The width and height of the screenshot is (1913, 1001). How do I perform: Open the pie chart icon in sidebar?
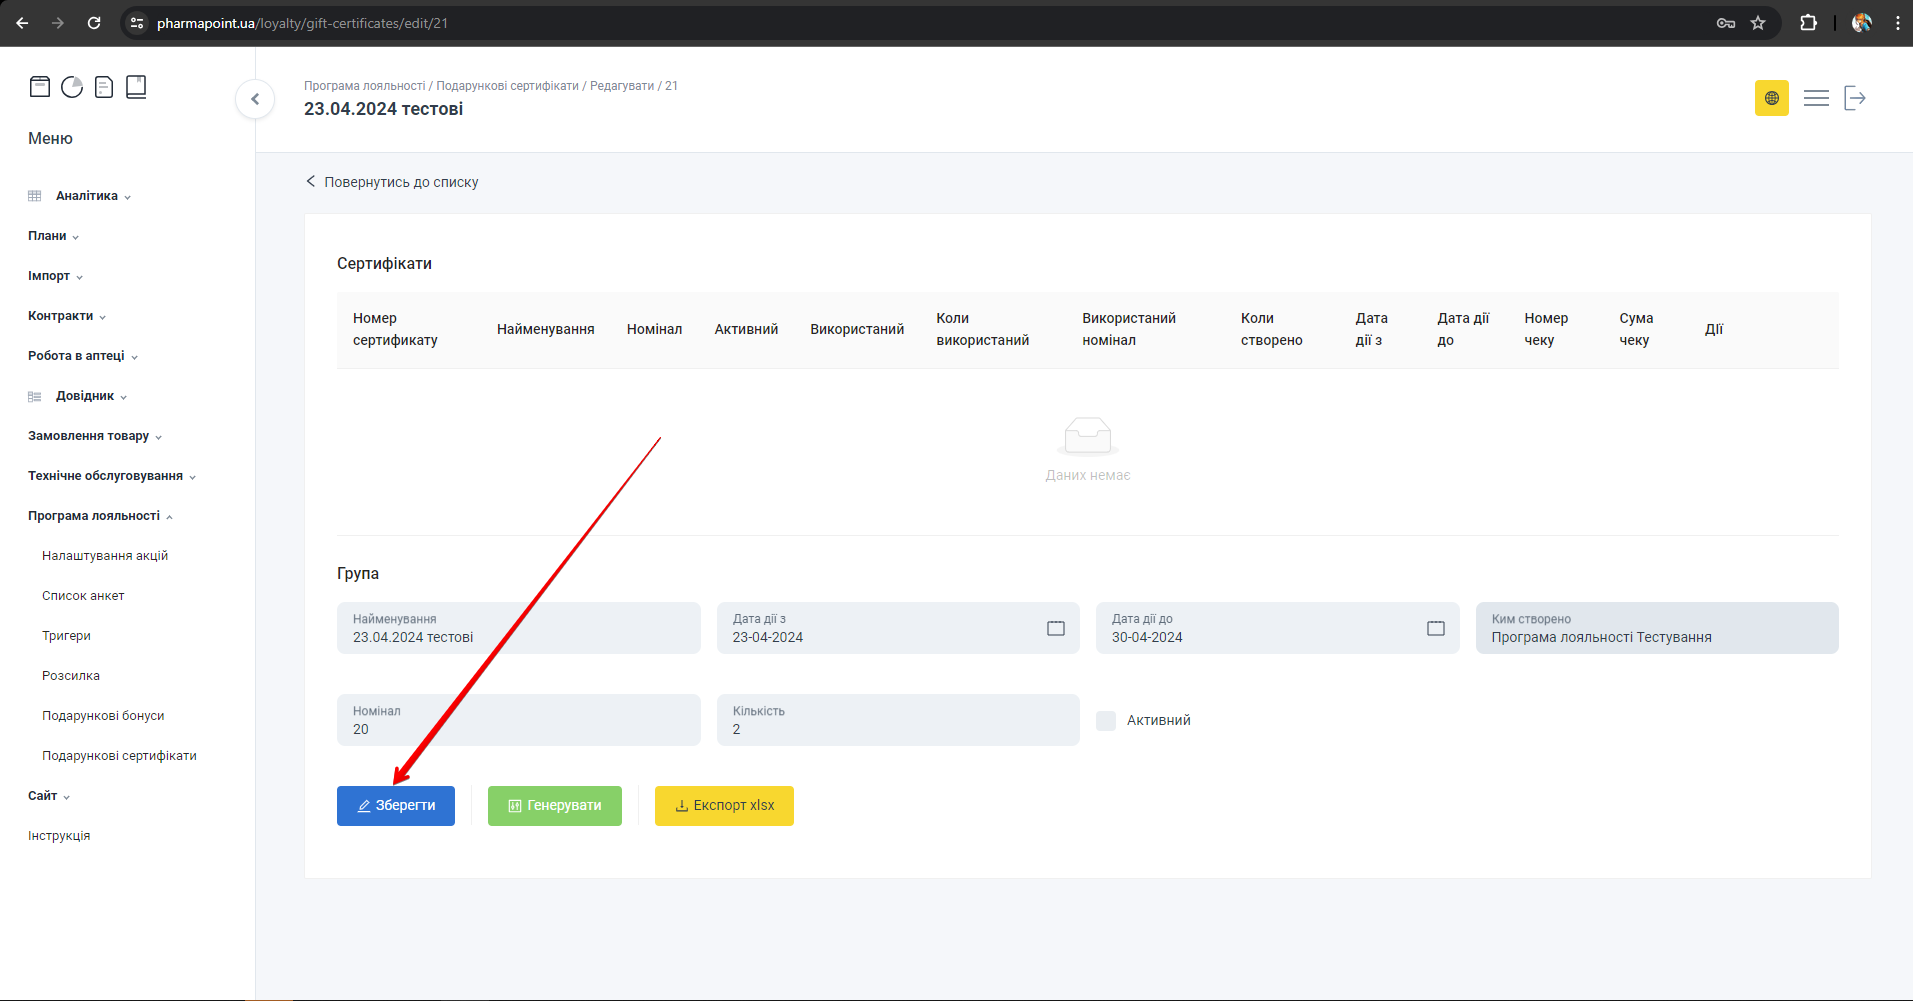click(x=72, y=87)
